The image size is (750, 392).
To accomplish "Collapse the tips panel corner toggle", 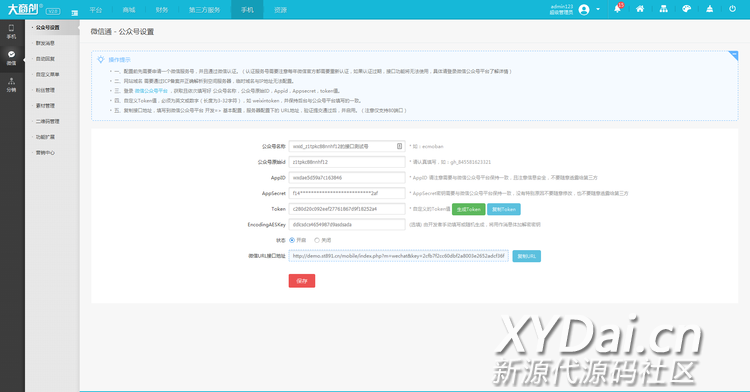I will tap(733, 55).
